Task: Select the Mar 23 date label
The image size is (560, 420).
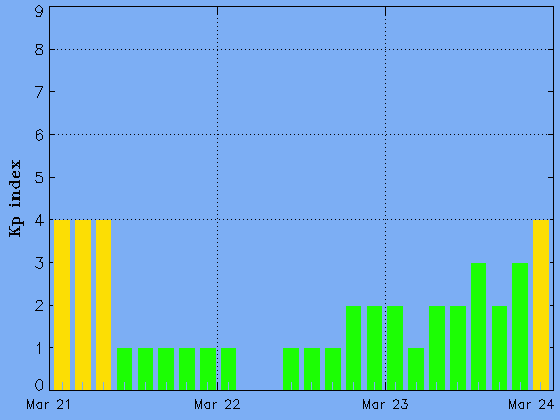Action: click(385, 405)
